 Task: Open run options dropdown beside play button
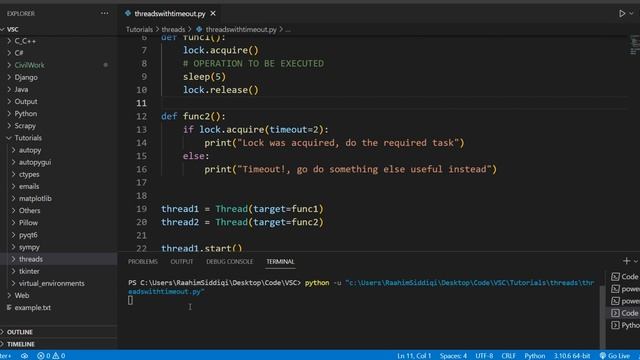coord(631,13)
